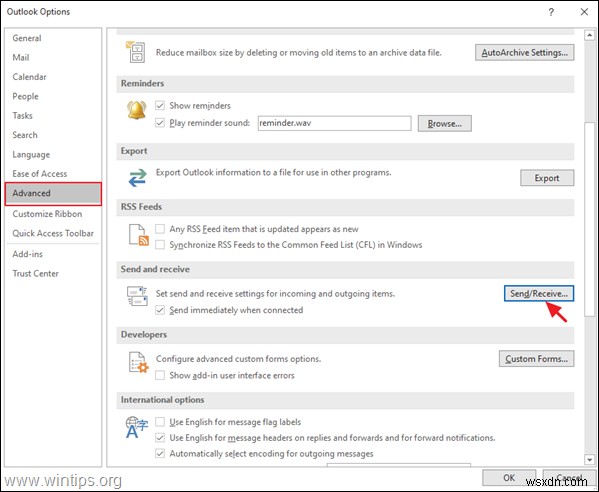Click the Developers custom forms gear icon
The width and height of the screenshot is (599, 492).
pyautogui.click(x=138, y=363)
